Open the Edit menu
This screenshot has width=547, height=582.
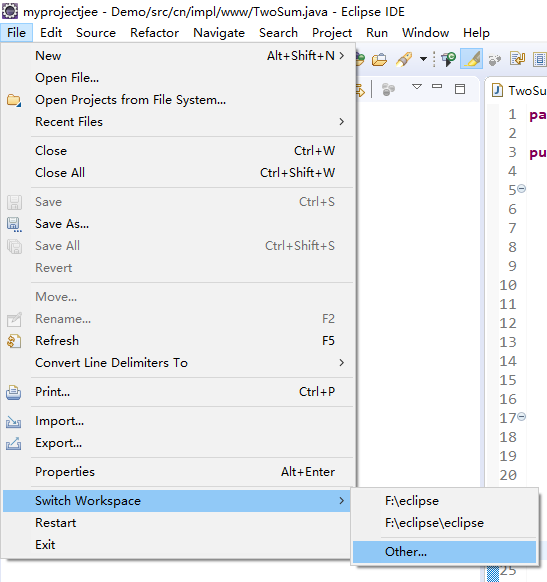click(51, 33)
